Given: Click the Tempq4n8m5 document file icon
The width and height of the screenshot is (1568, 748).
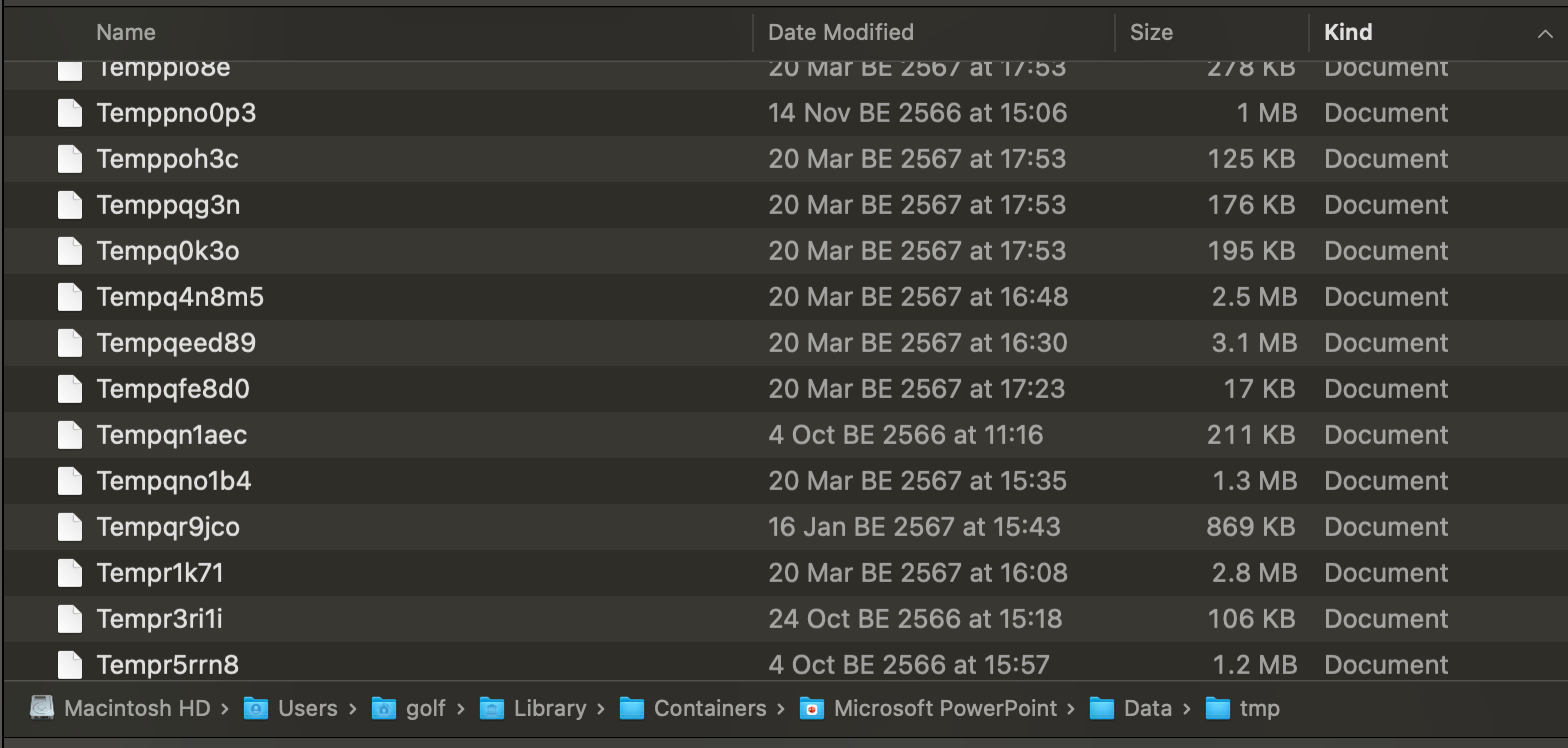Looking at the screenshot, I should click(x=69, y=297).
